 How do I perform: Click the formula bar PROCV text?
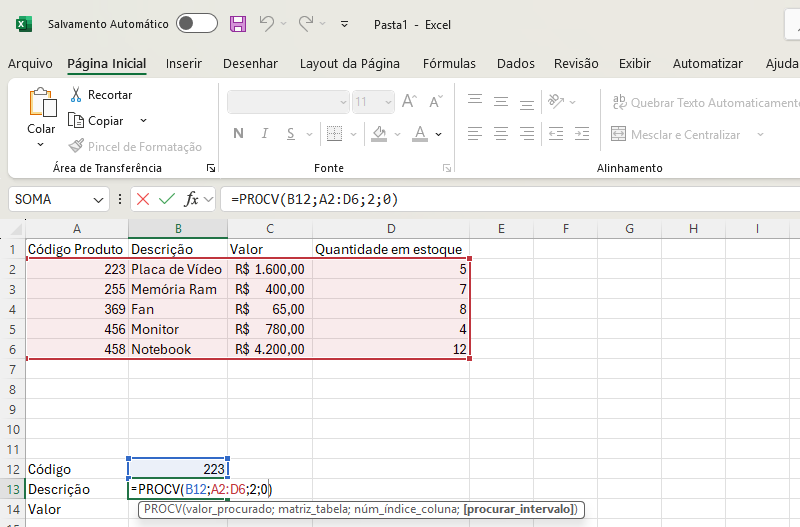coord(314,199)
